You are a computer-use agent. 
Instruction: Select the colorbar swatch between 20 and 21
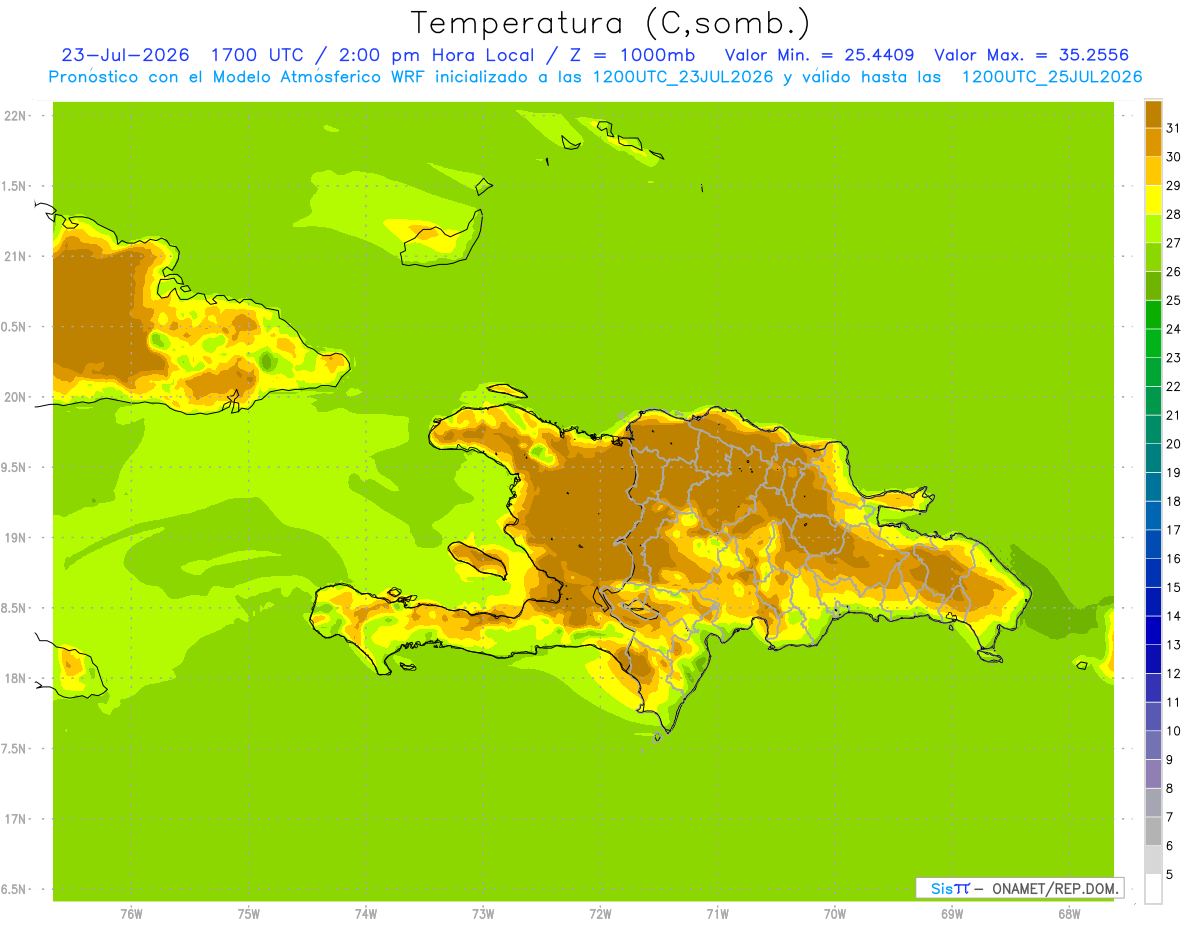[1153, 429]
